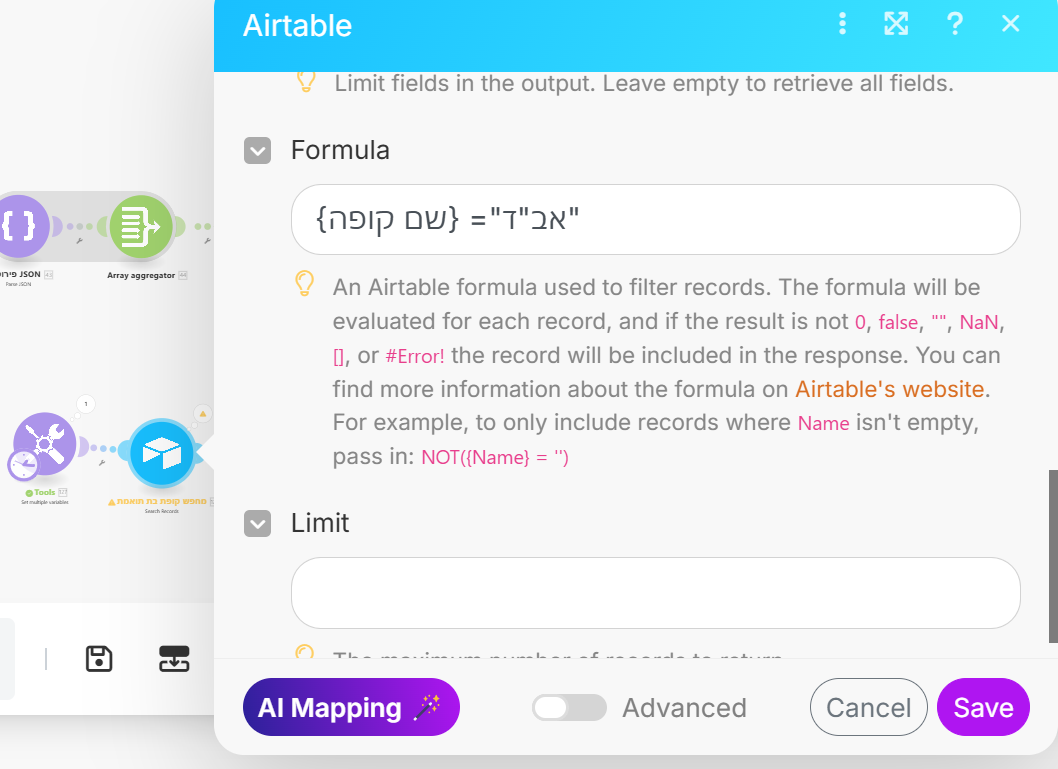Open help via the question mark icon

(x=954, y=24)
